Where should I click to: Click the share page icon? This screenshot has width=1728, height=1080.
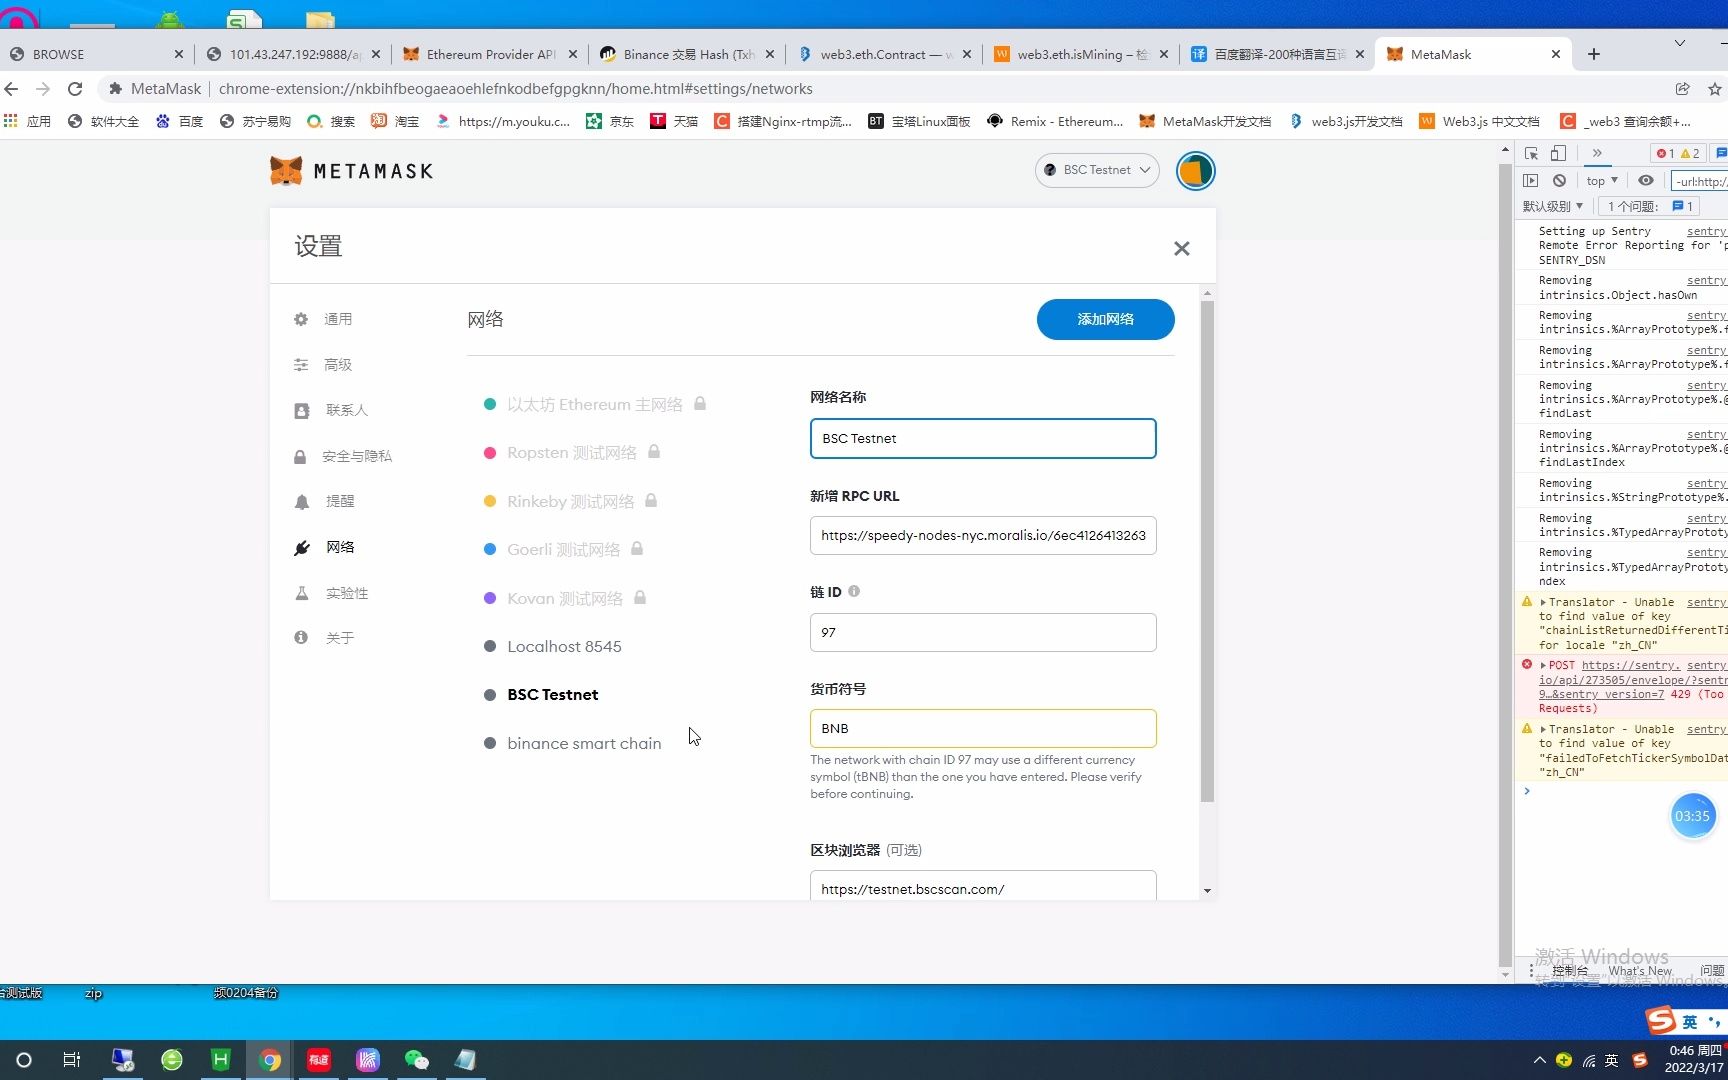click(1683, 89)
